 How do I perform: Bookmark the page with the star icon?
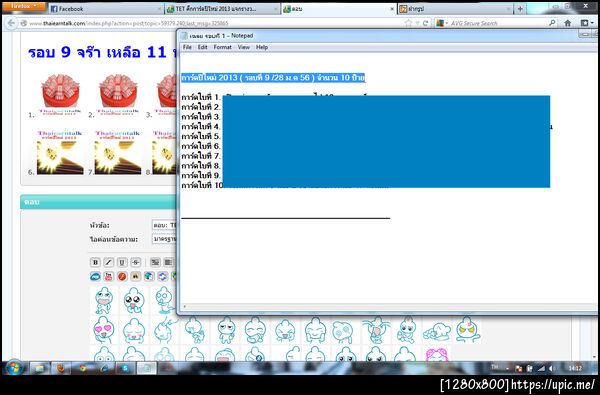coord(408,23)
